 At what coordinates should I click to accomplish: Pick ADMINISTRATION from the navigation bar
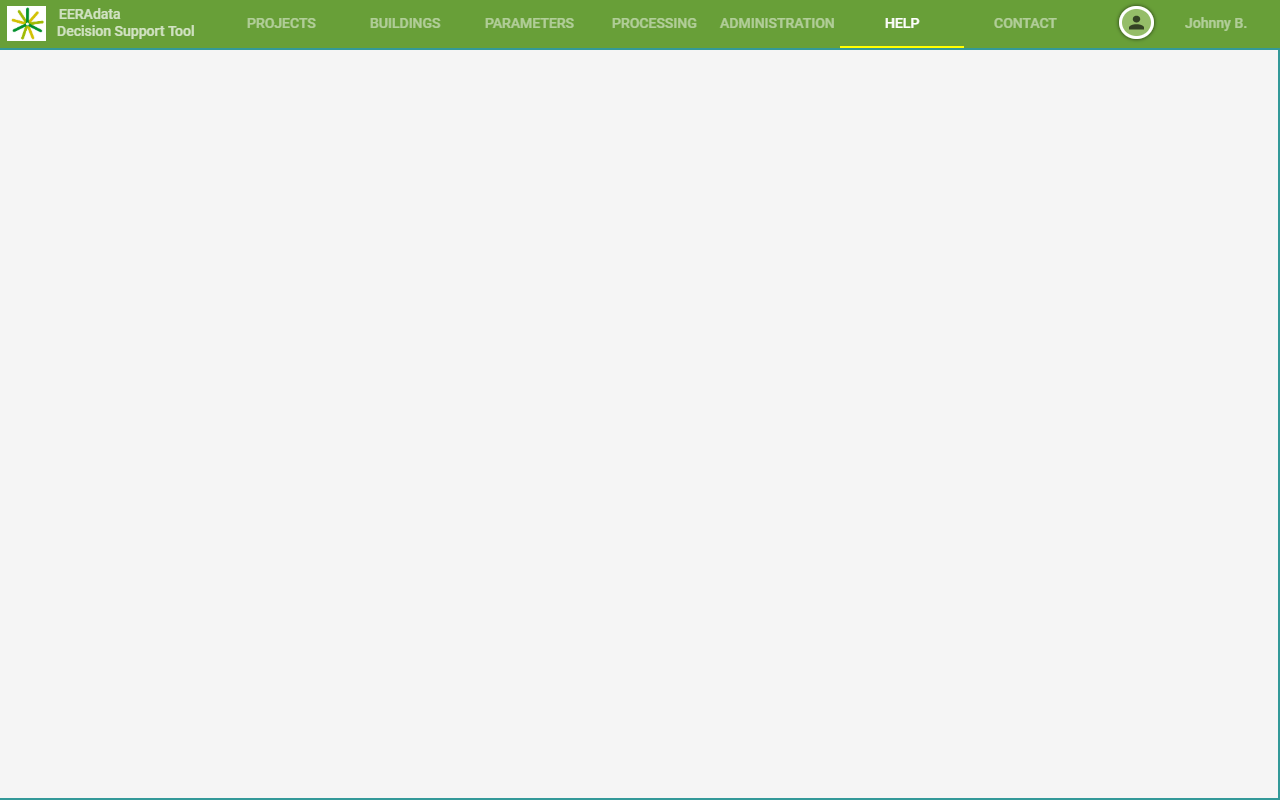tap(777, 23)
